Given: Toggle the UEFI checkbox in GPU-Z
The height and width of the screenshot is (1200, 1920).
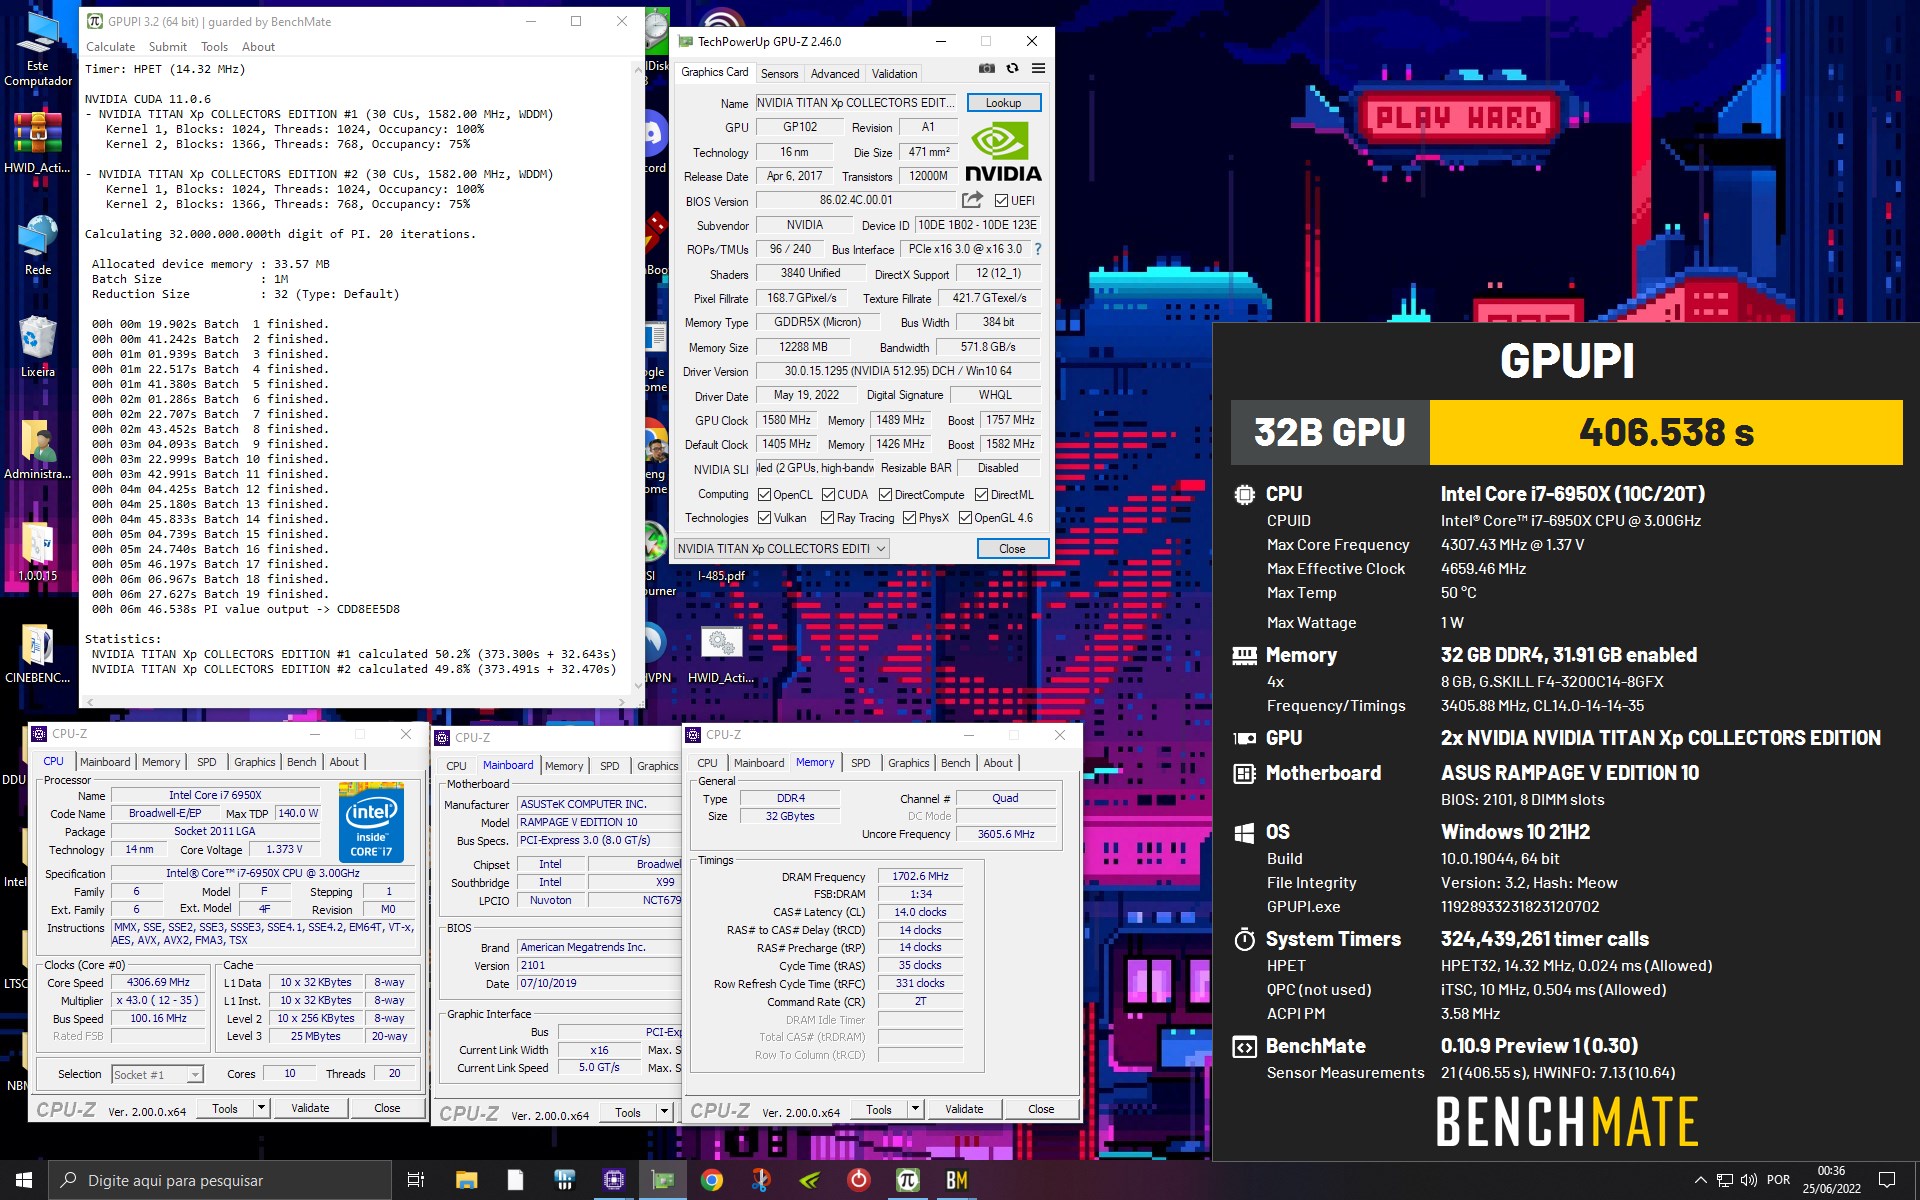Looking at the screenshot, I should [1001, 201].
